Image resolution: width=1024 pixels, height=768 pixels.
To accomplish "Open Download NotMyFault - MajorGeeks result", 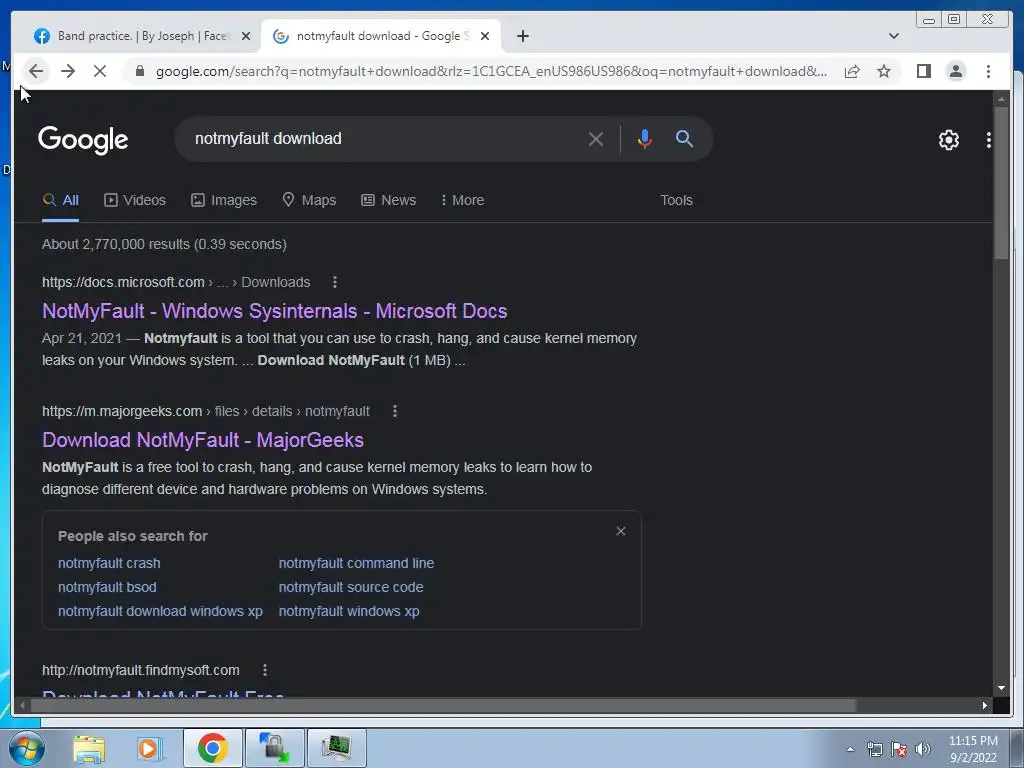I will 202,440.
